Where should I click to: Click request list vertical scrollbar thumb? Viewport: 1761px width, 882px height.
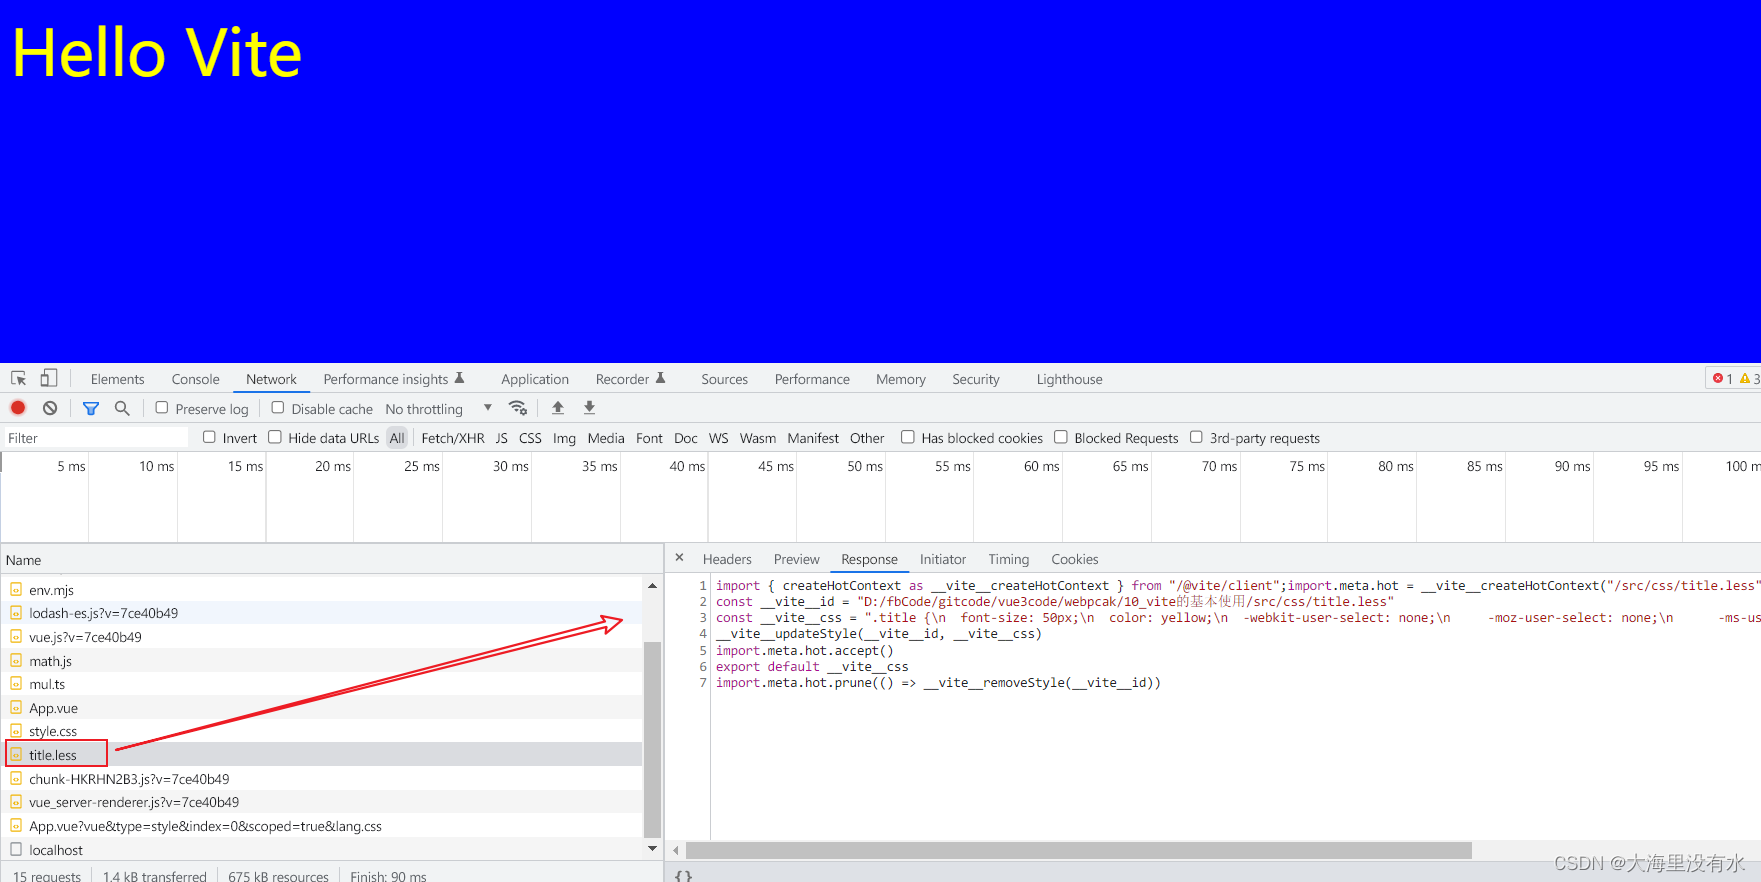tap(652, 738)
